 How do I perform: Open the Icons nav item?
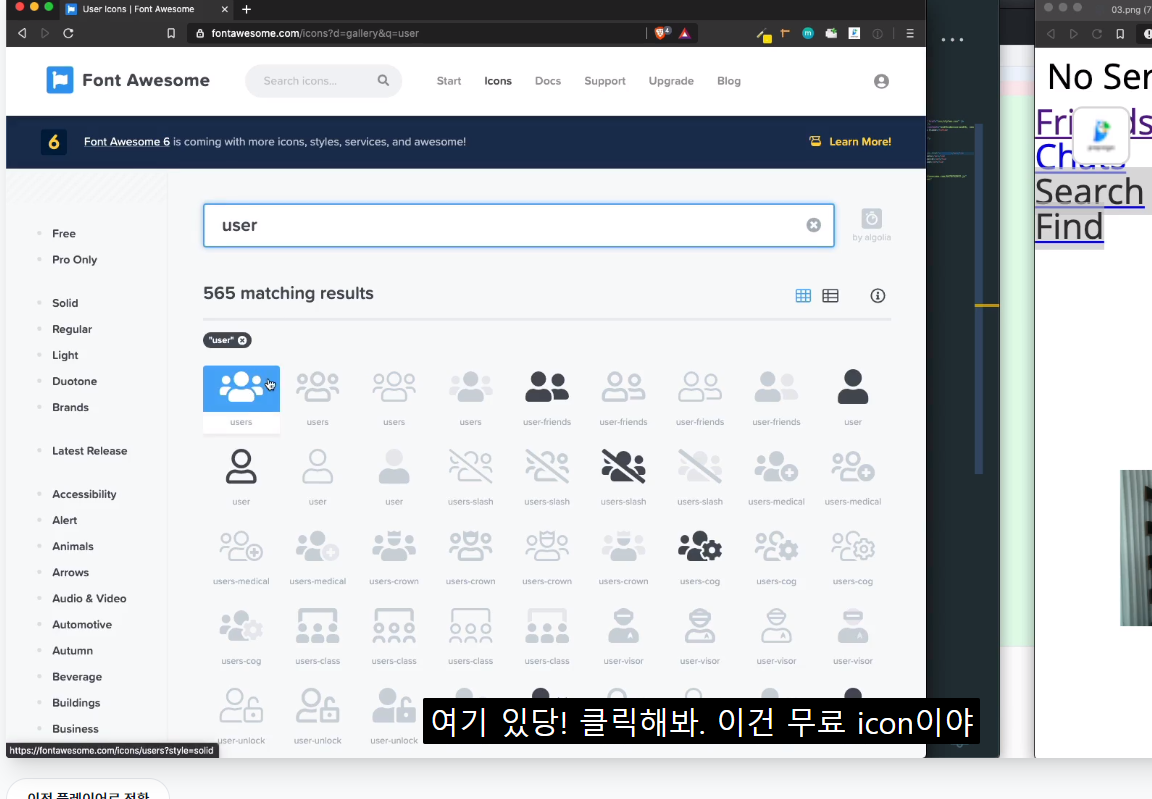pyautogui.click(x=497, y=81)
